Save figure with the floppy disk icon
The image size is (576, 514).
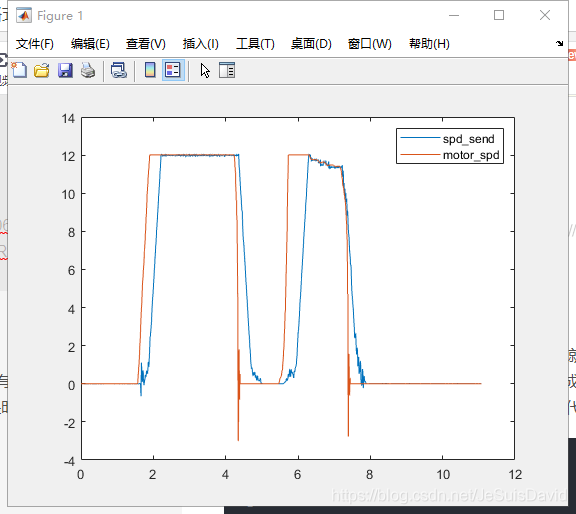(x=65, y=70)
